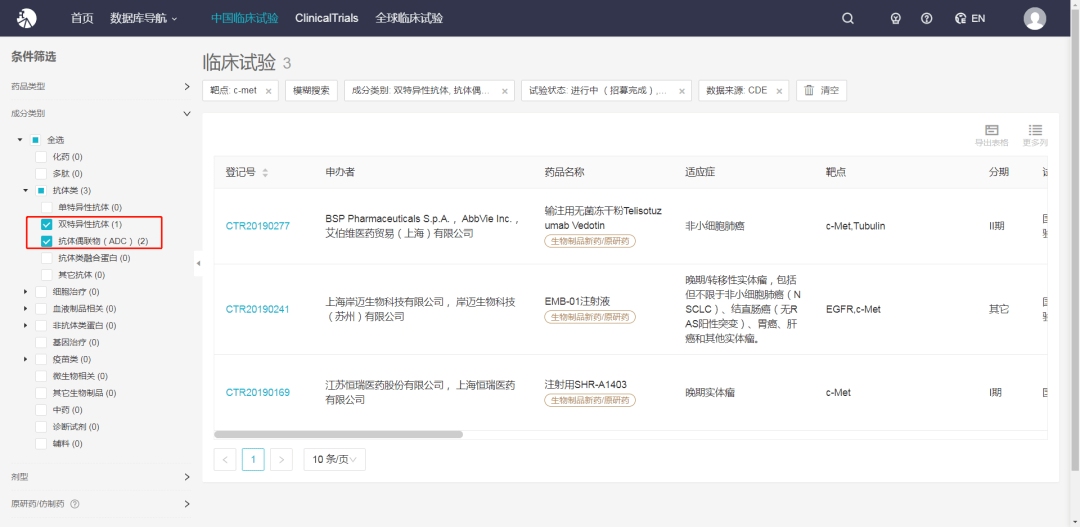The image size is (1080, 527).
Task: Uncheck the 双特异性抗体 (1) checkbox
Action: (46, 225)
